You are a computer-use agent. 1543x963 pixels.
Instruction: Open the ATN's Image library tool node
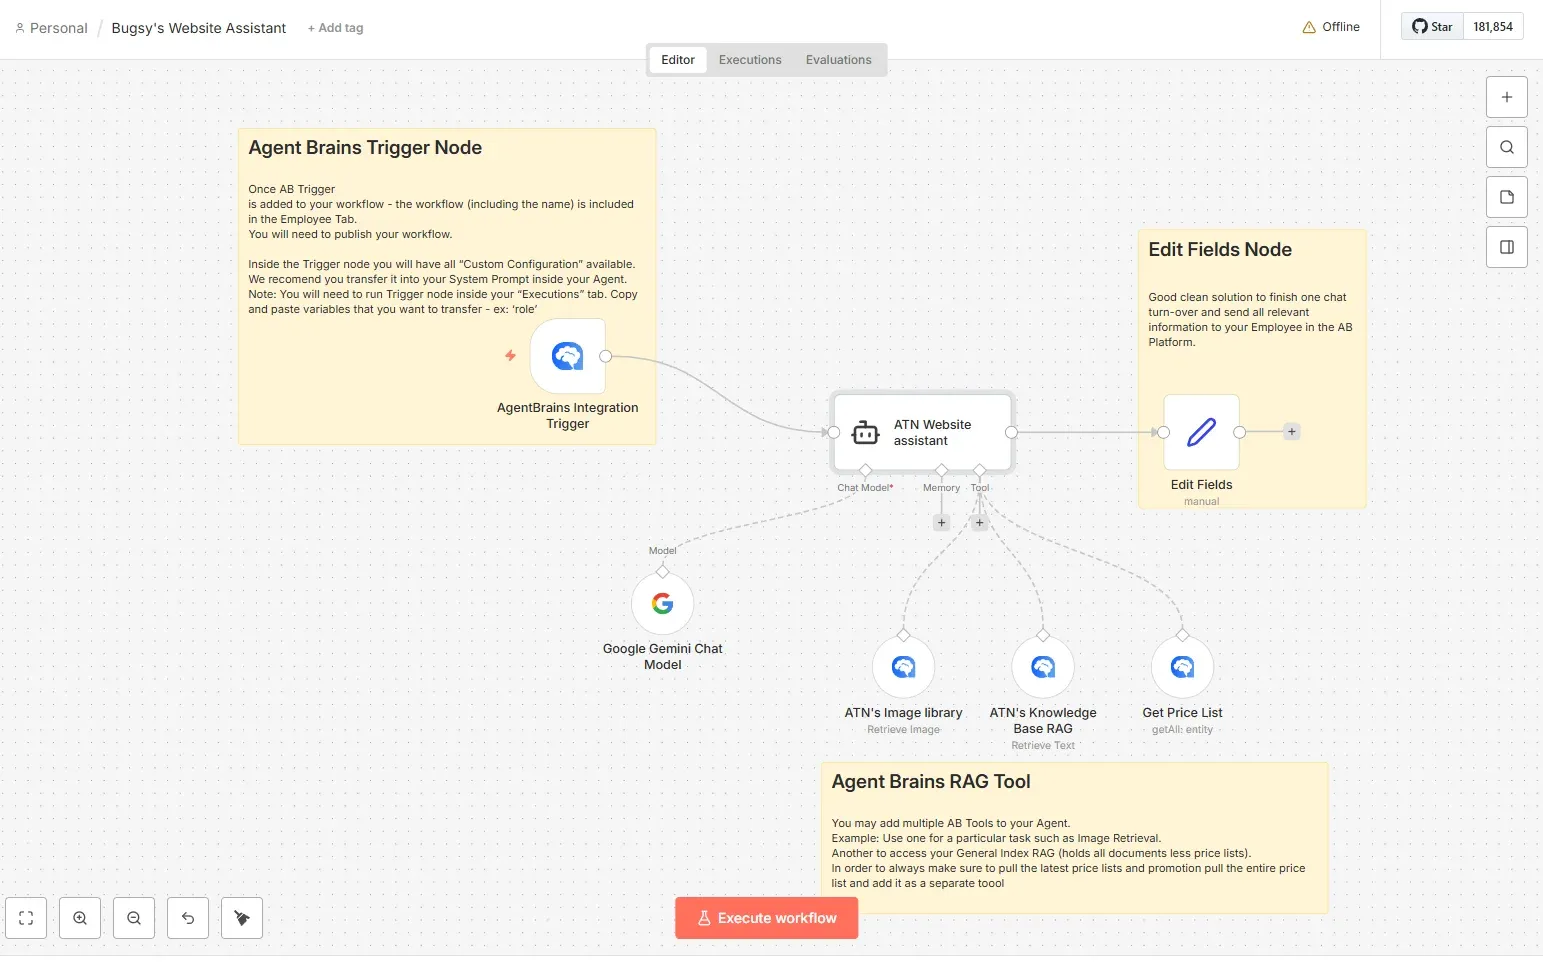tap(903, 667)
